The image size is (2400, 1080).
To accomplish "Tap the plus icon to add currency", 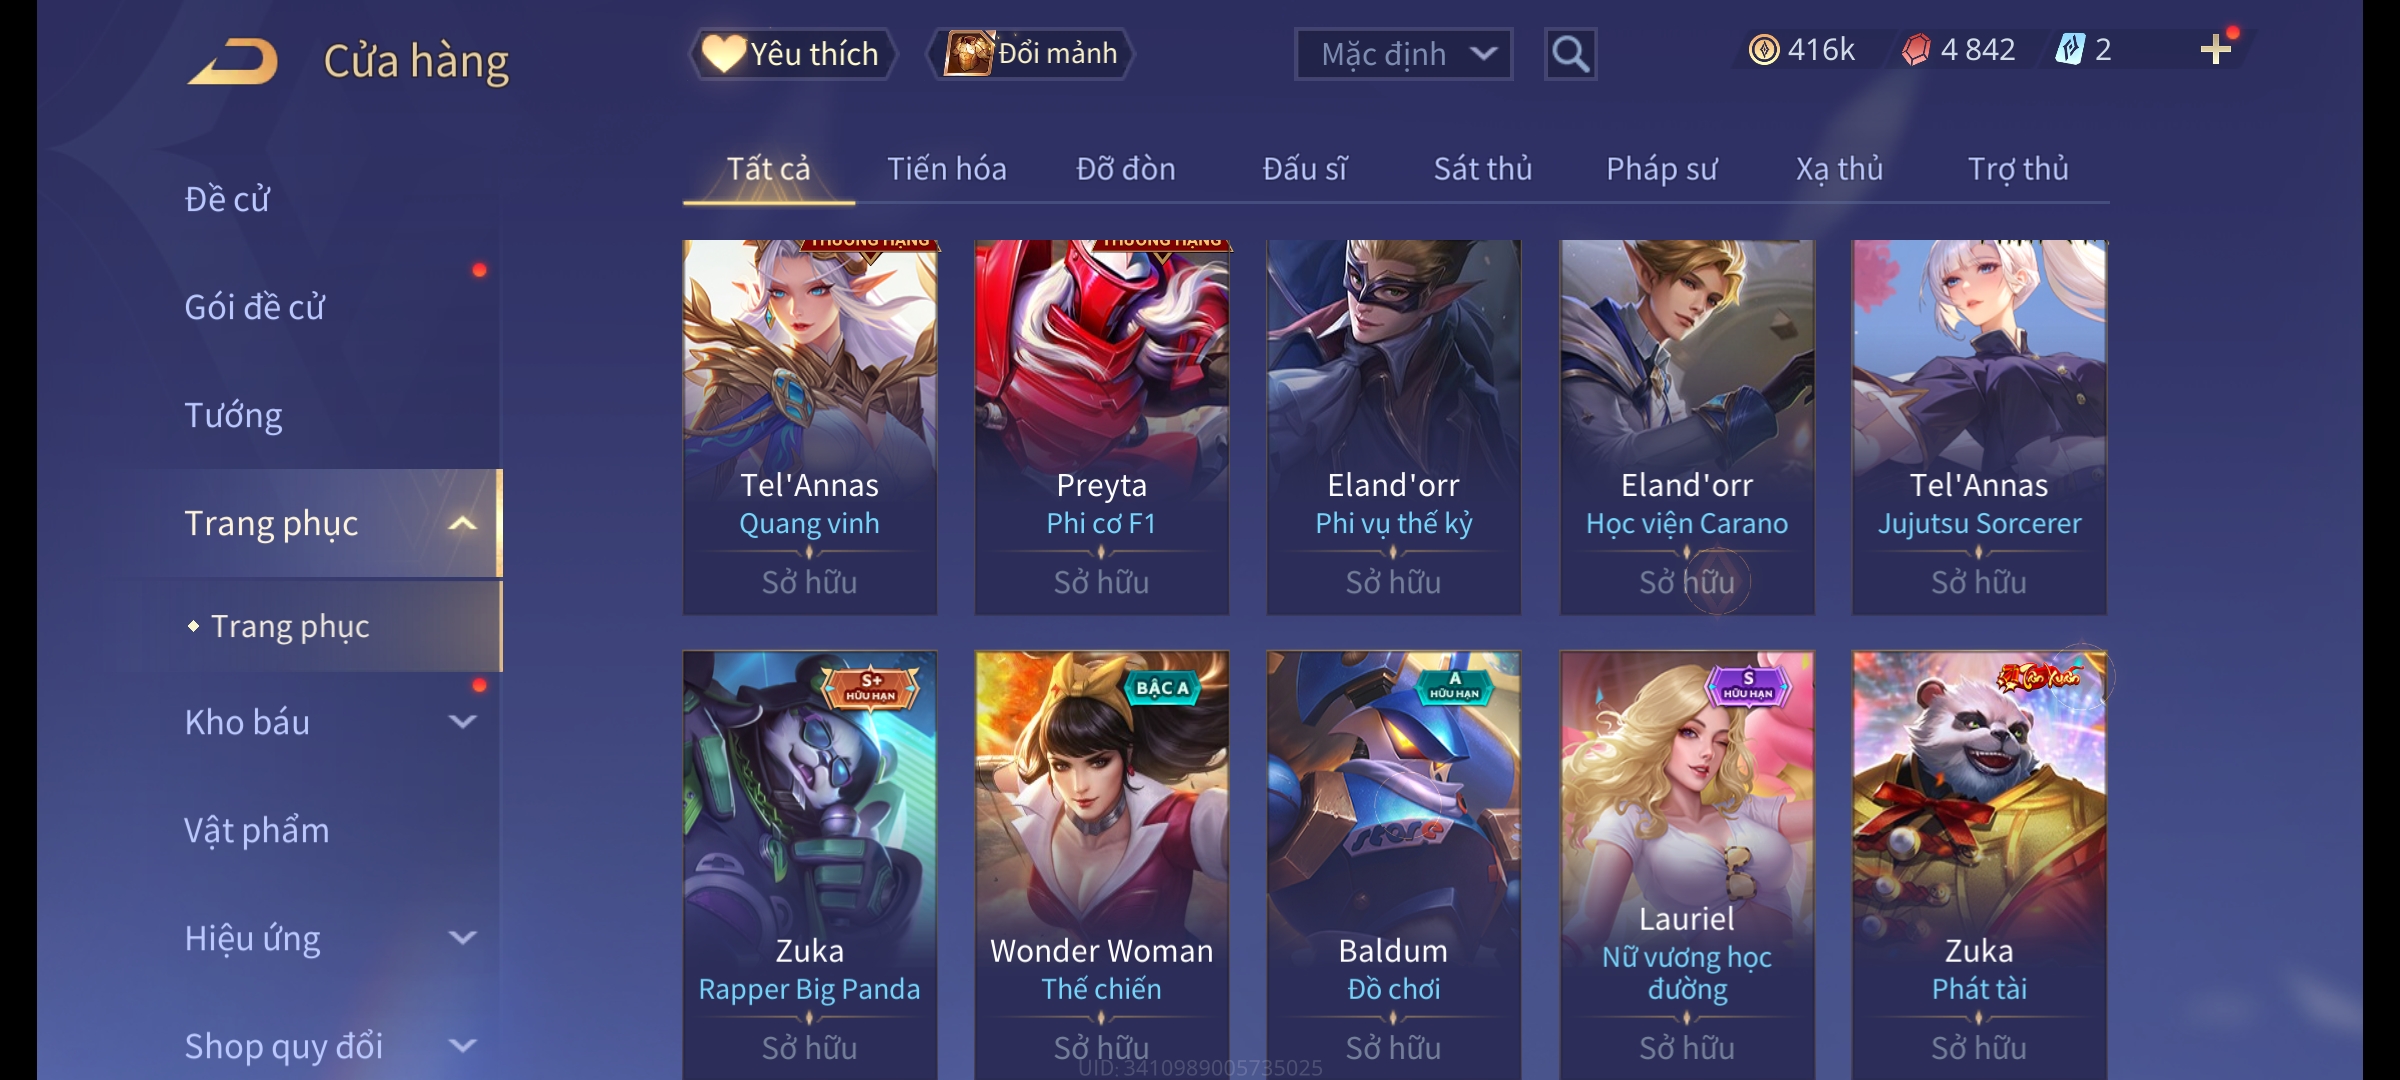I will click(x=2216, y=50).
